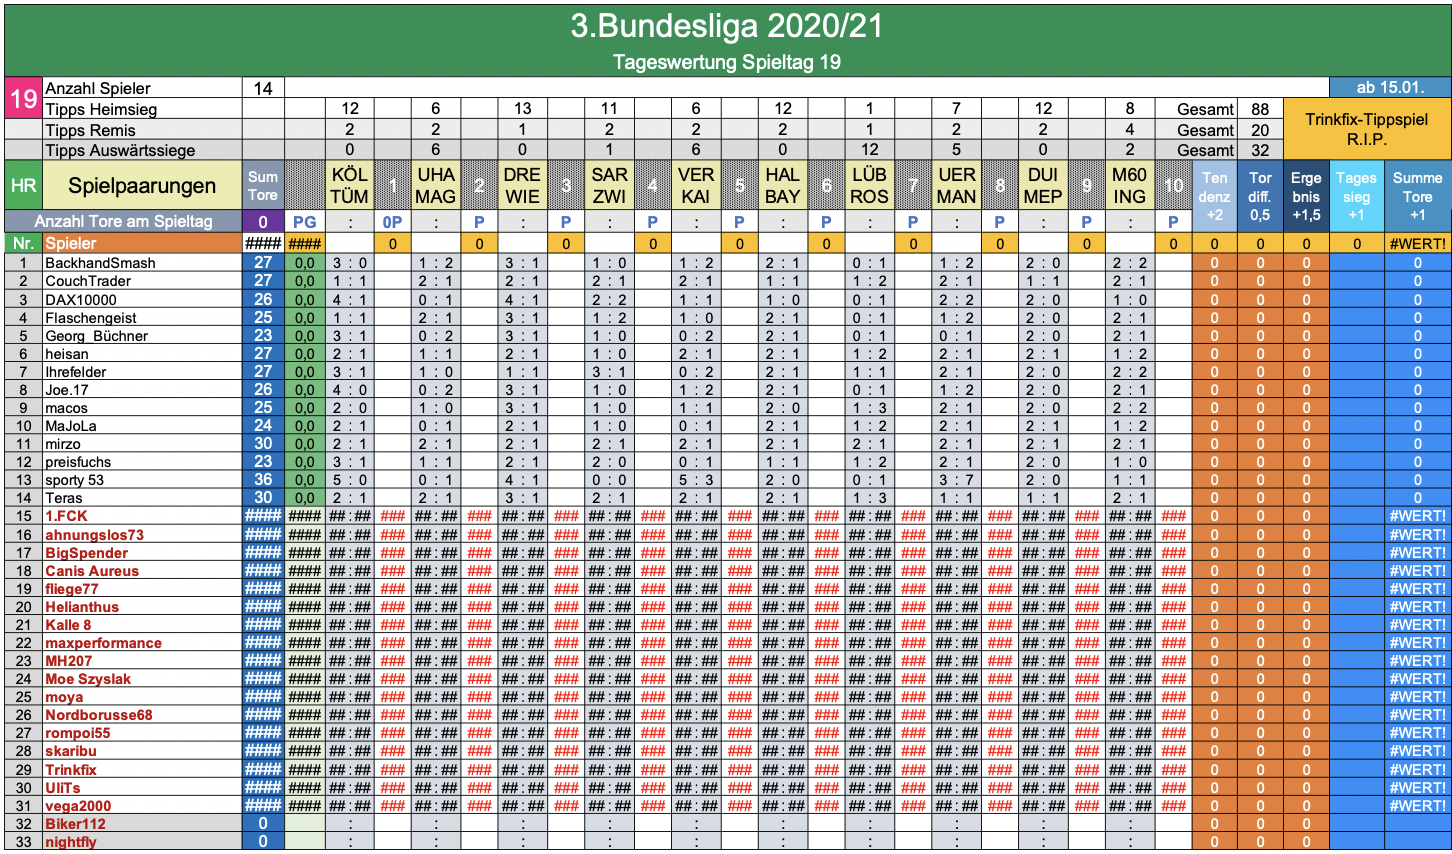The height and width of the screenshot is (854, 1452).
Task: Select the '0P' cell
Action: tap(393, 221)
